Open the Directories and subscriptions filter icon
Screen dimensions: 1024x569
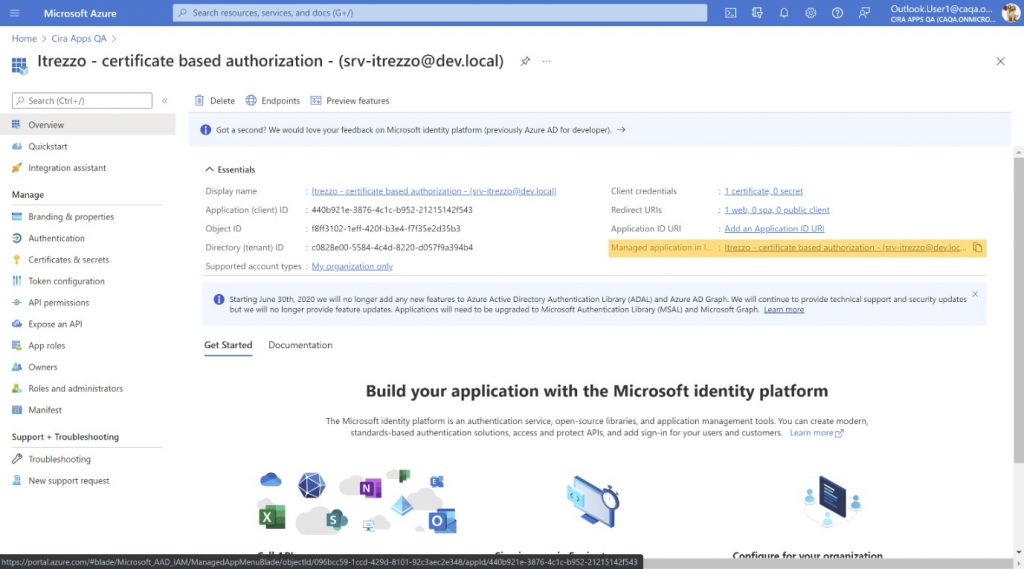pos(757,13)
